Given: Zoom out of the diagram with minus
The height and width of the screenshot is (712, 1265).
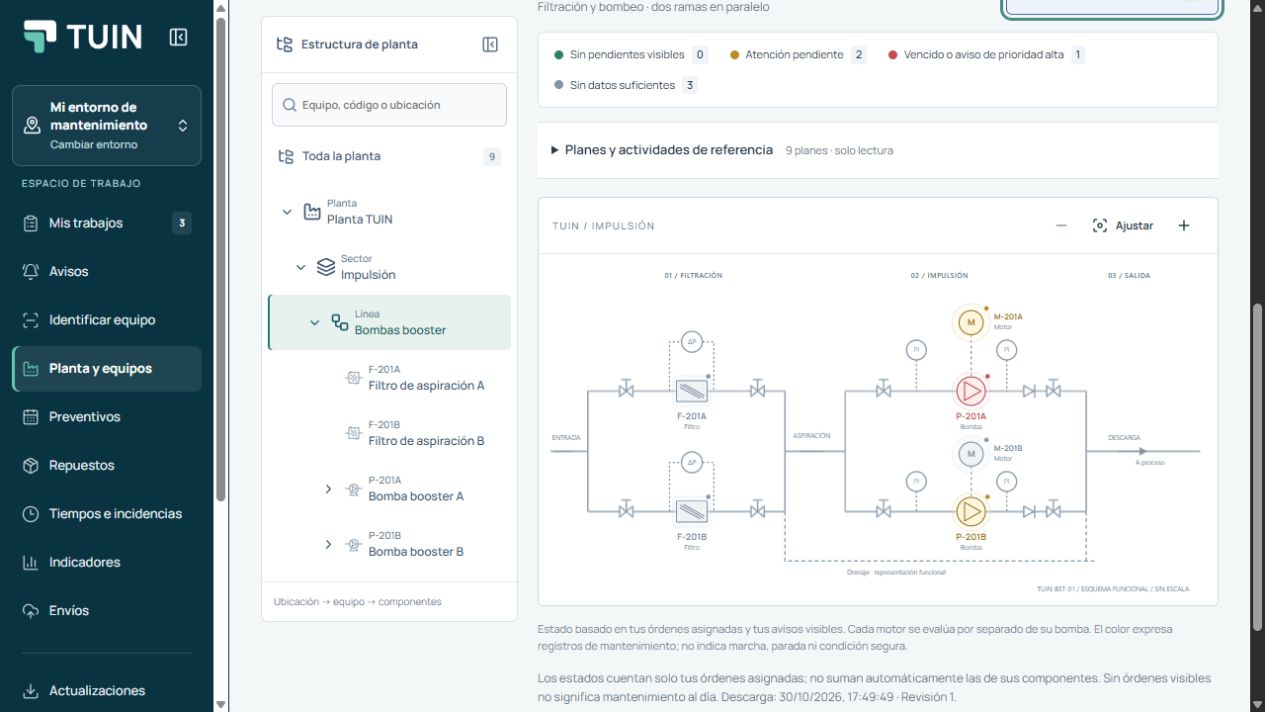Looking at the screenshot, I should [1061, 226].
